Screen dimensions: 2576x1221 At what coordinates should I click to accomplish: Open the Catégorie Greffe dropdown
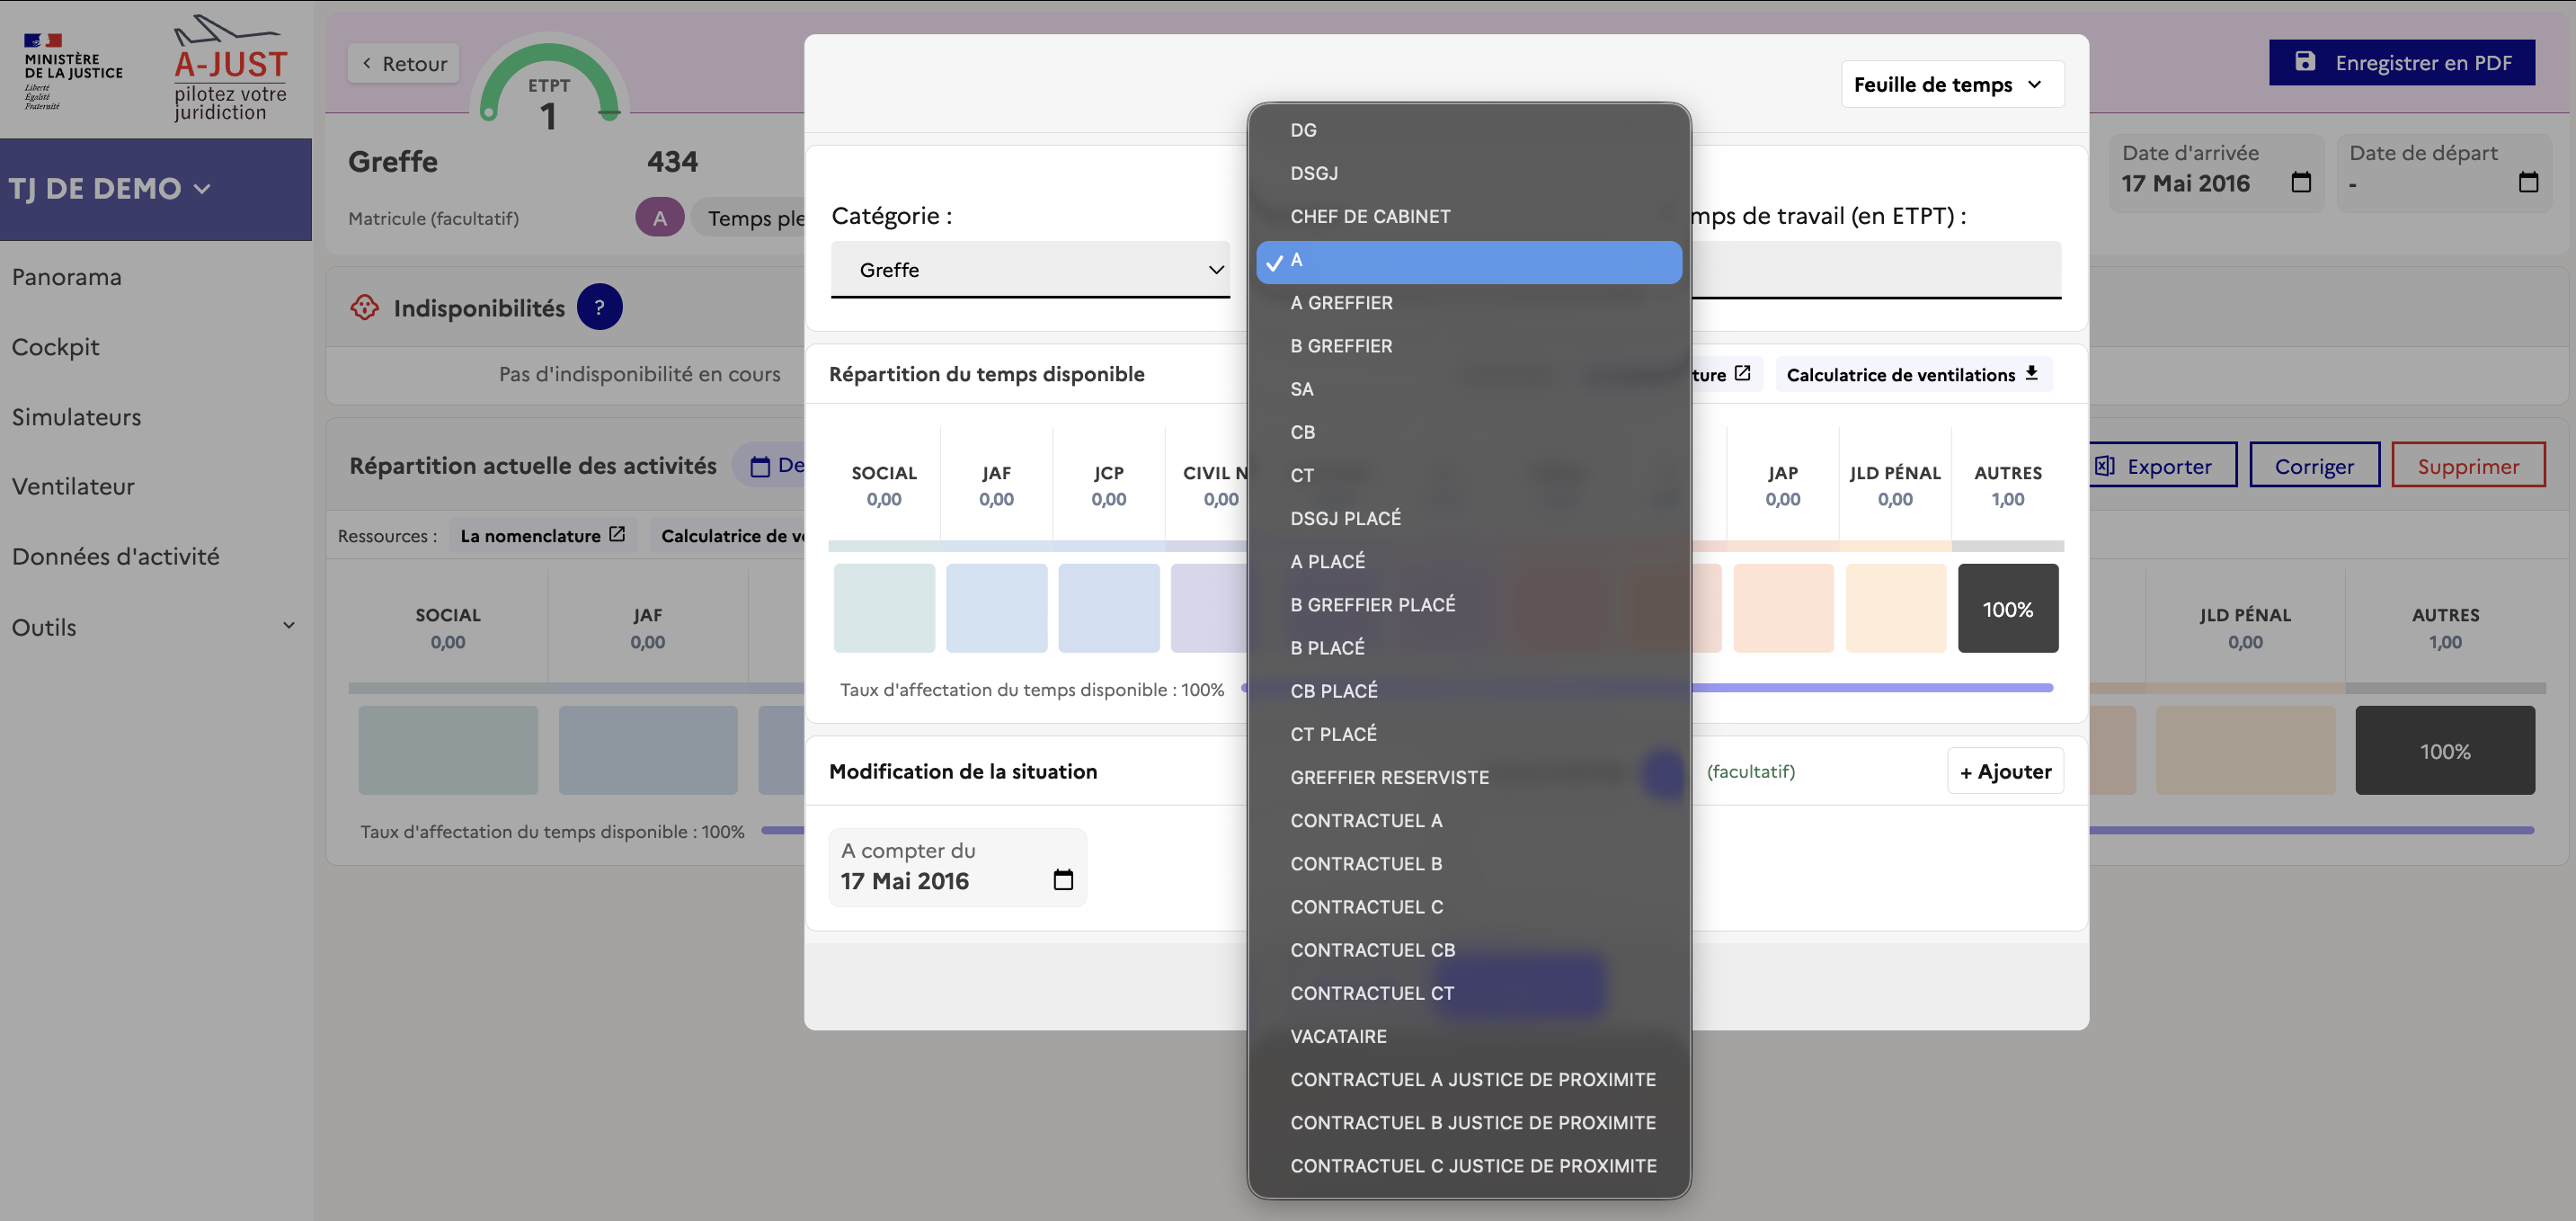[x=1030, y=270]
